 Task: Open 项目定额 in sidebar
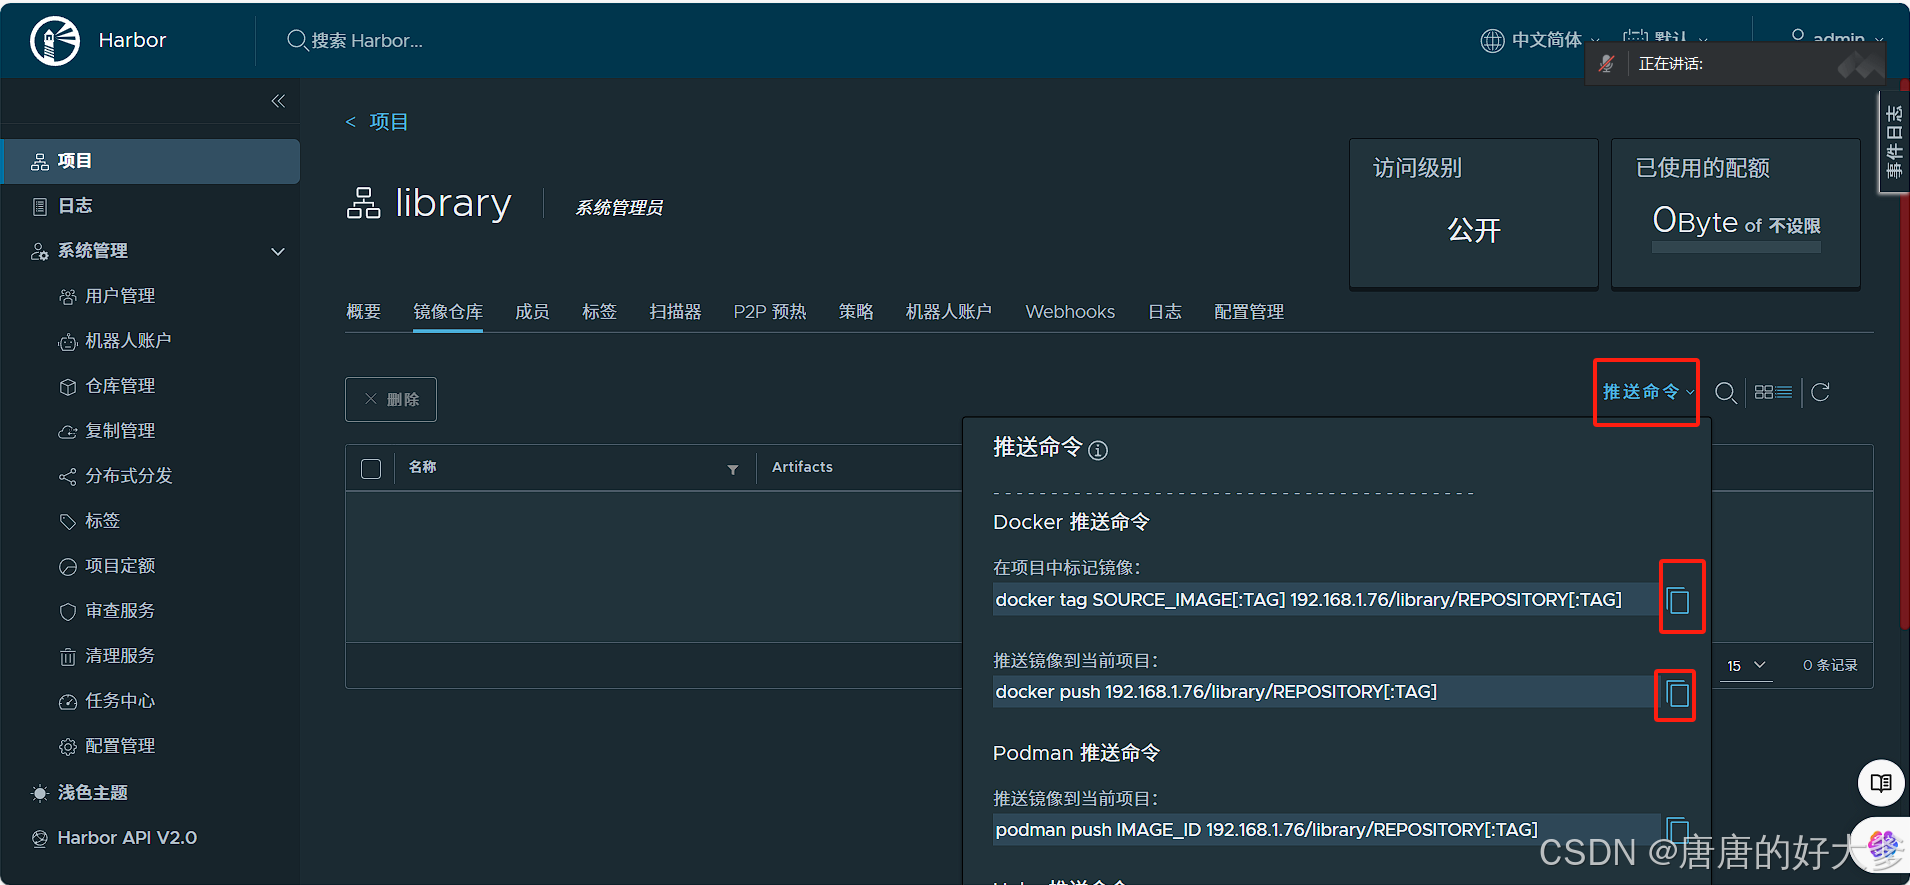120,566
